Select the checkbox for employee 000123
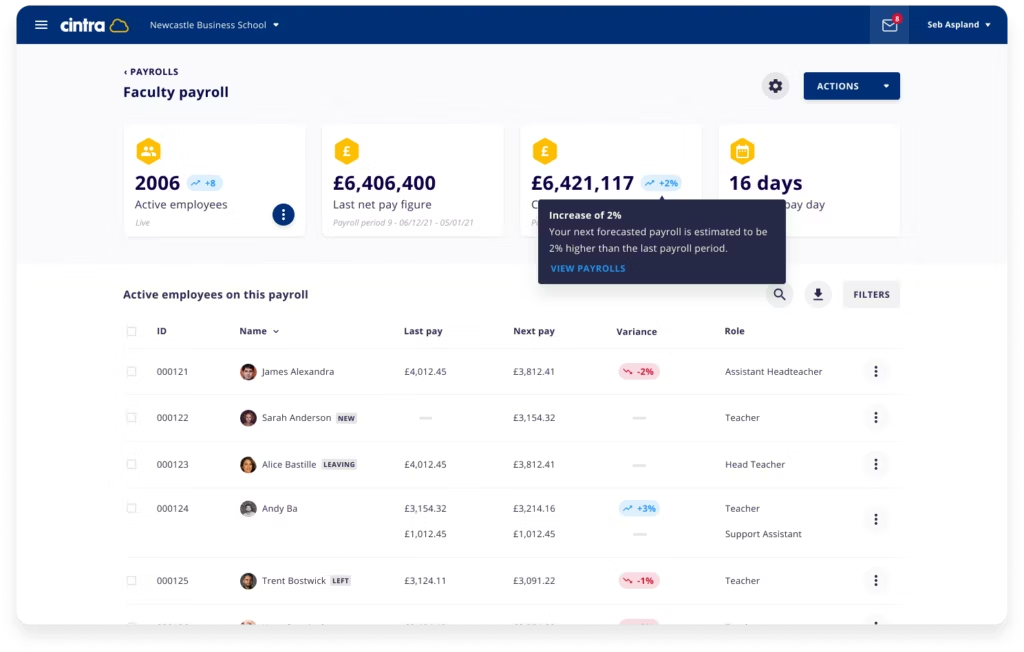Viewport: 1024px width, 652px height. (131, 465)
